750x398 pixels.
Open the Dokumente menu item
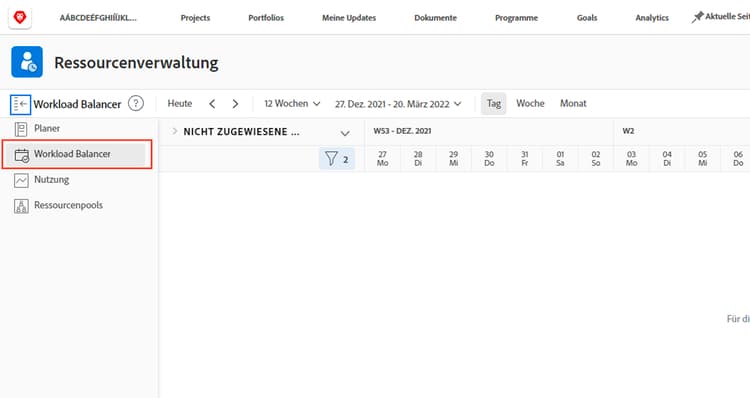[435, 18]
